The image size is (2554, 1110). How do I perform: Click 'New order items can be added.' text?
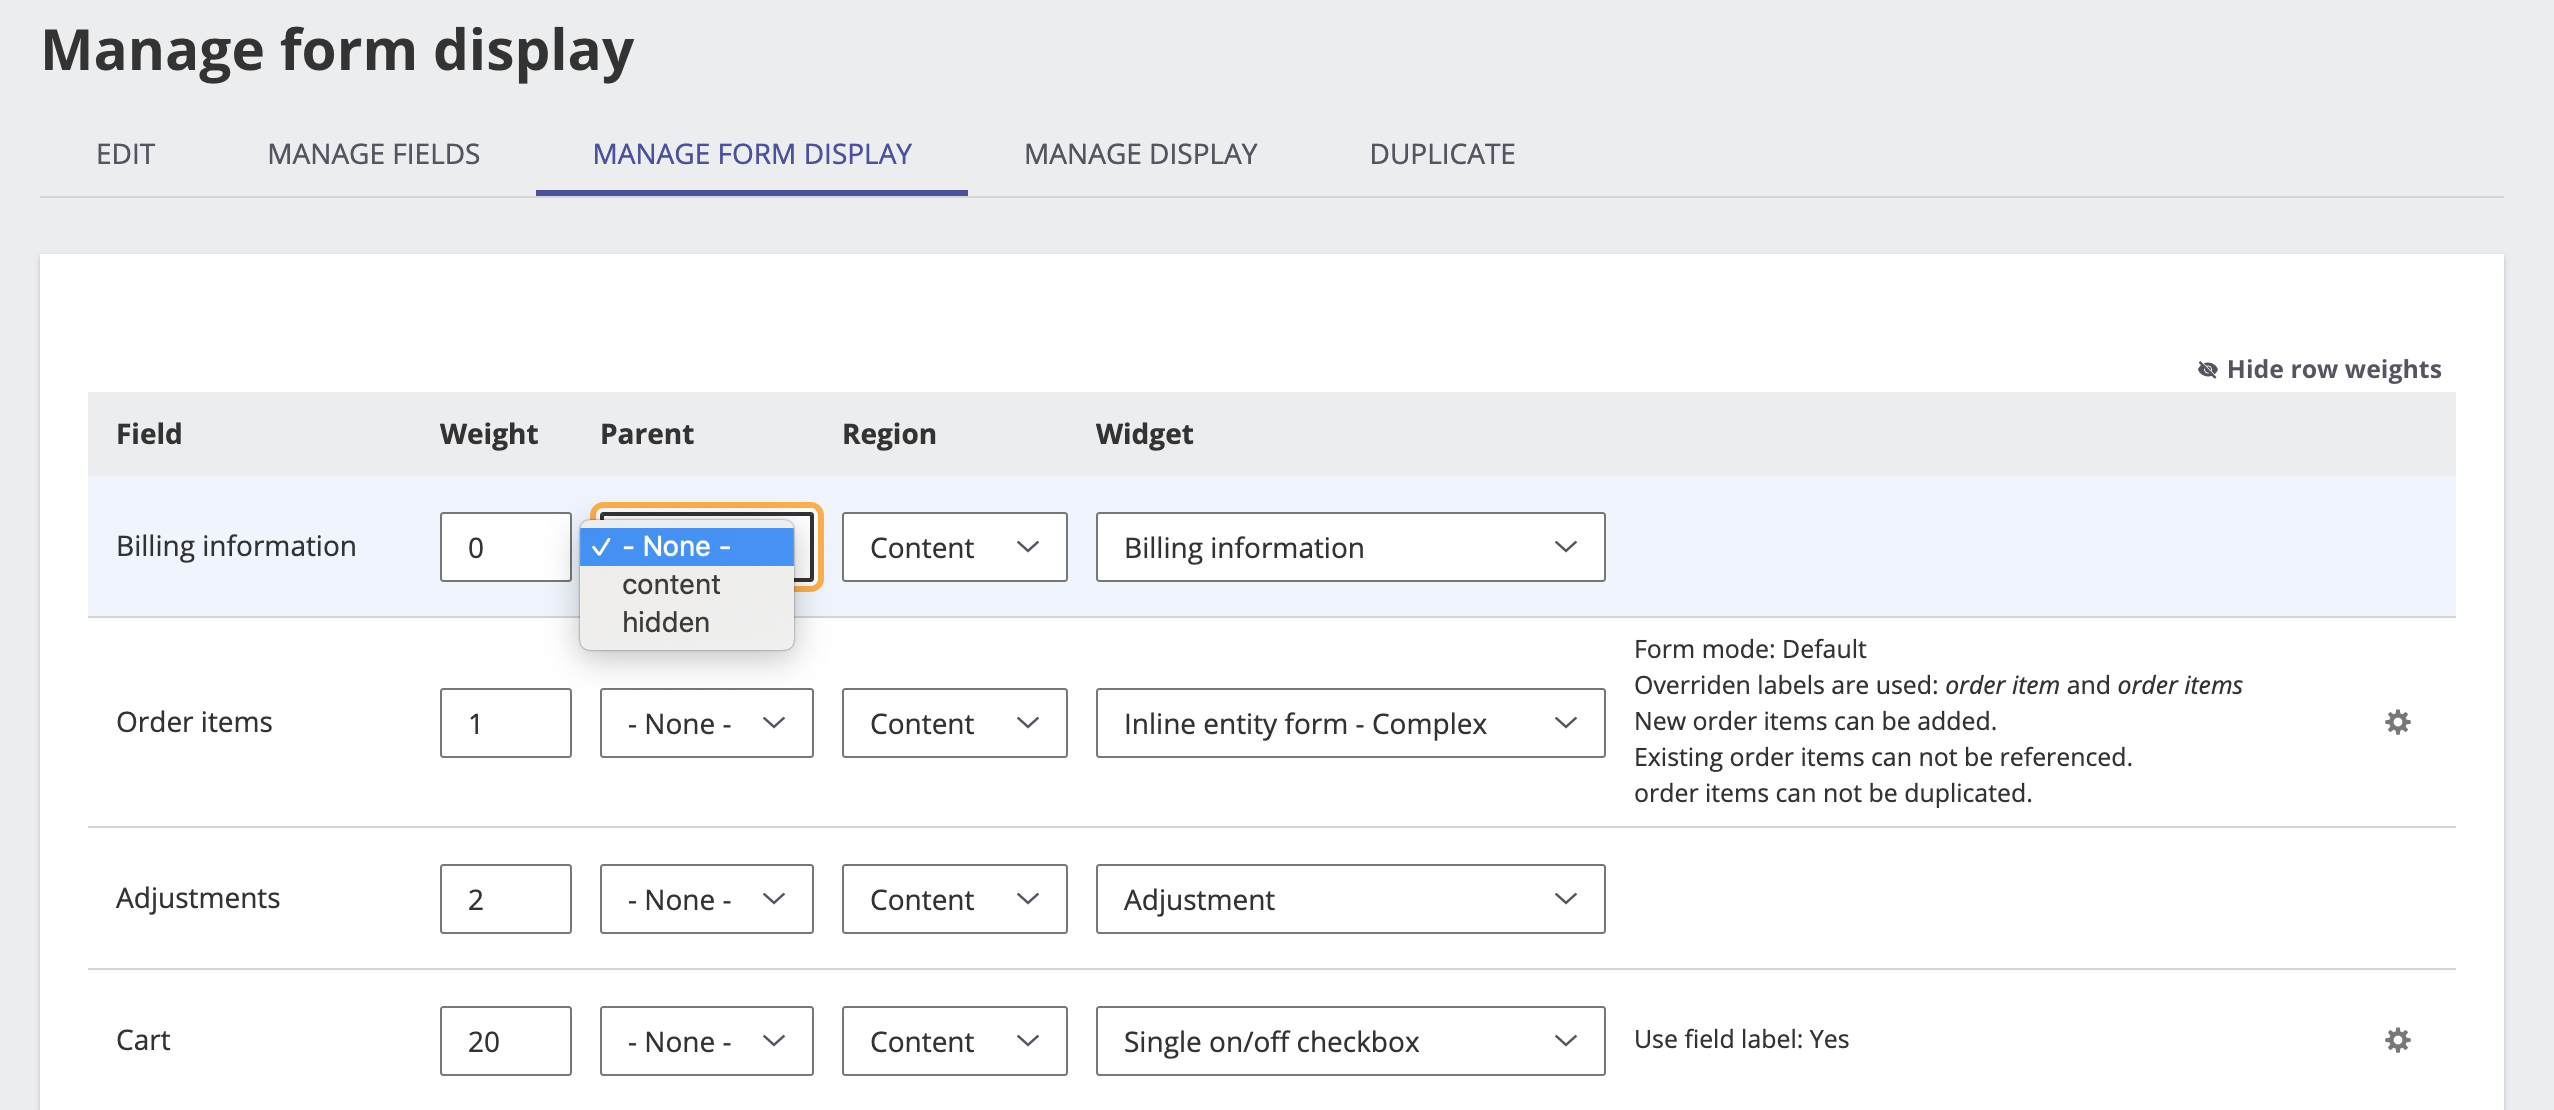(1814, 721)
